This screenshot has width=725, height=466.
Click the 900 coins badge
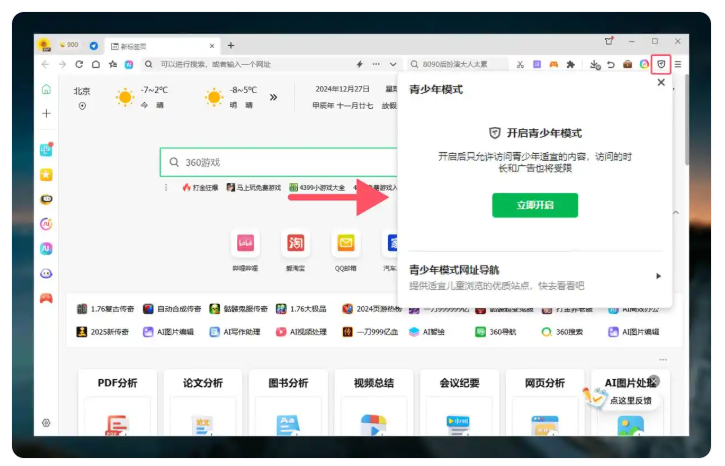click(69, 45)
